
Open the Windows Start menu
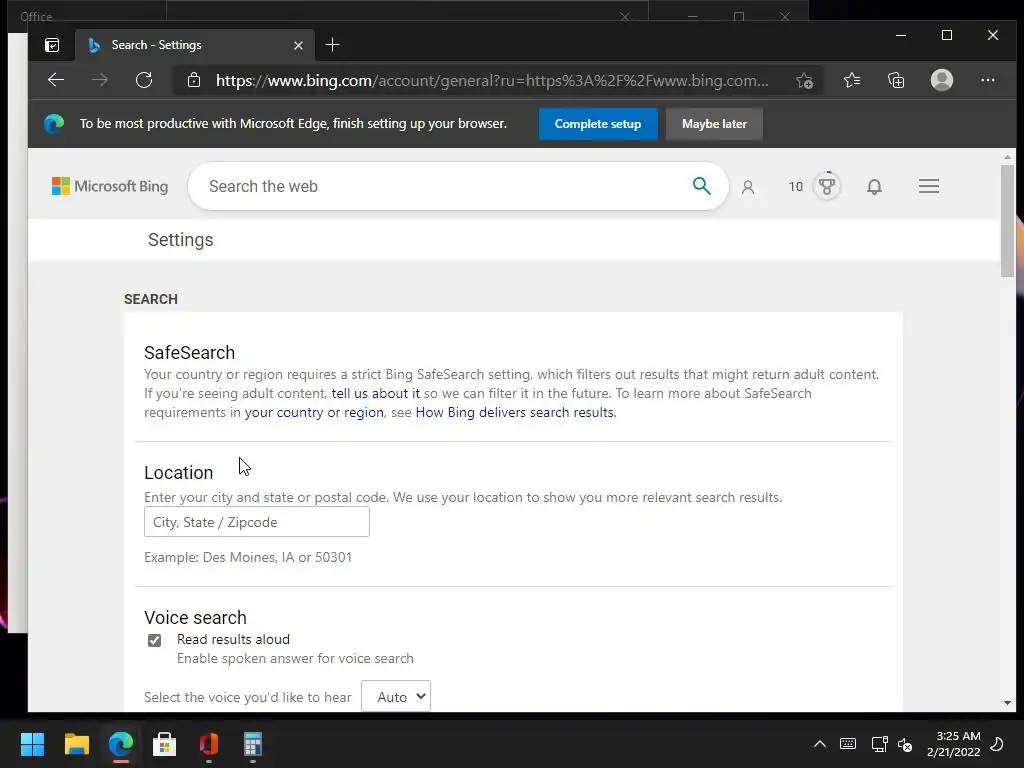(x=32, y=744)
